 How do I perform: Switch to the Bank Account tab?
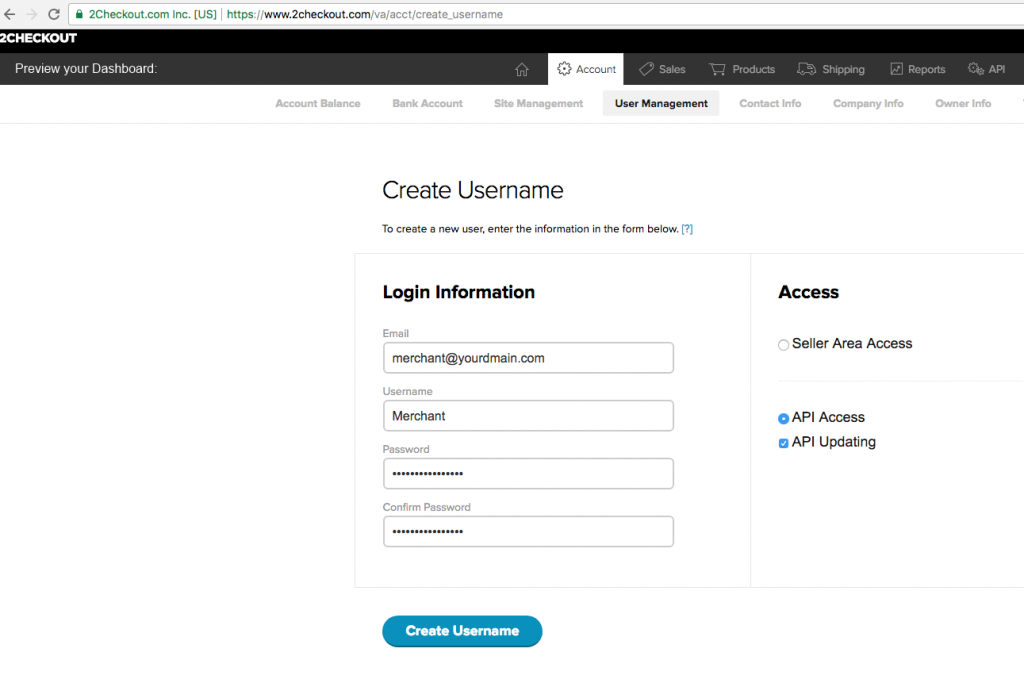427,103
